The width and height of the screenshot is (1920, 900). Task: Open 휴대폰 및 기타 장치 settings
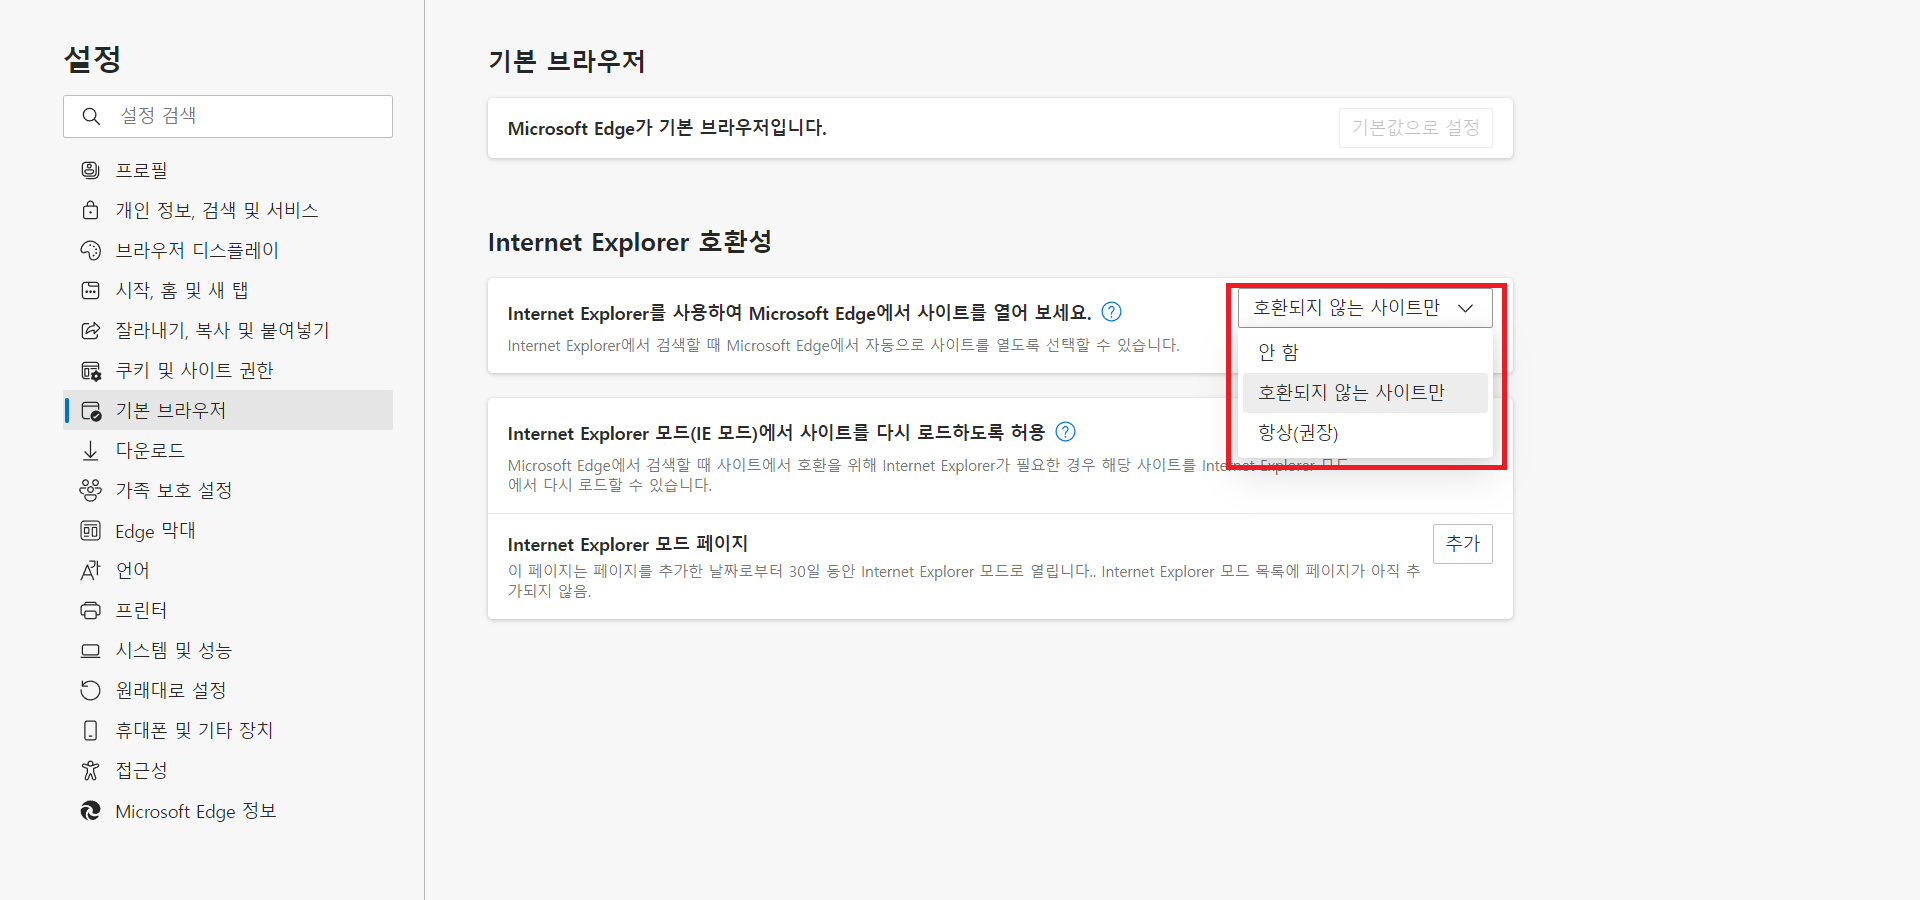(x=228, y=730)
